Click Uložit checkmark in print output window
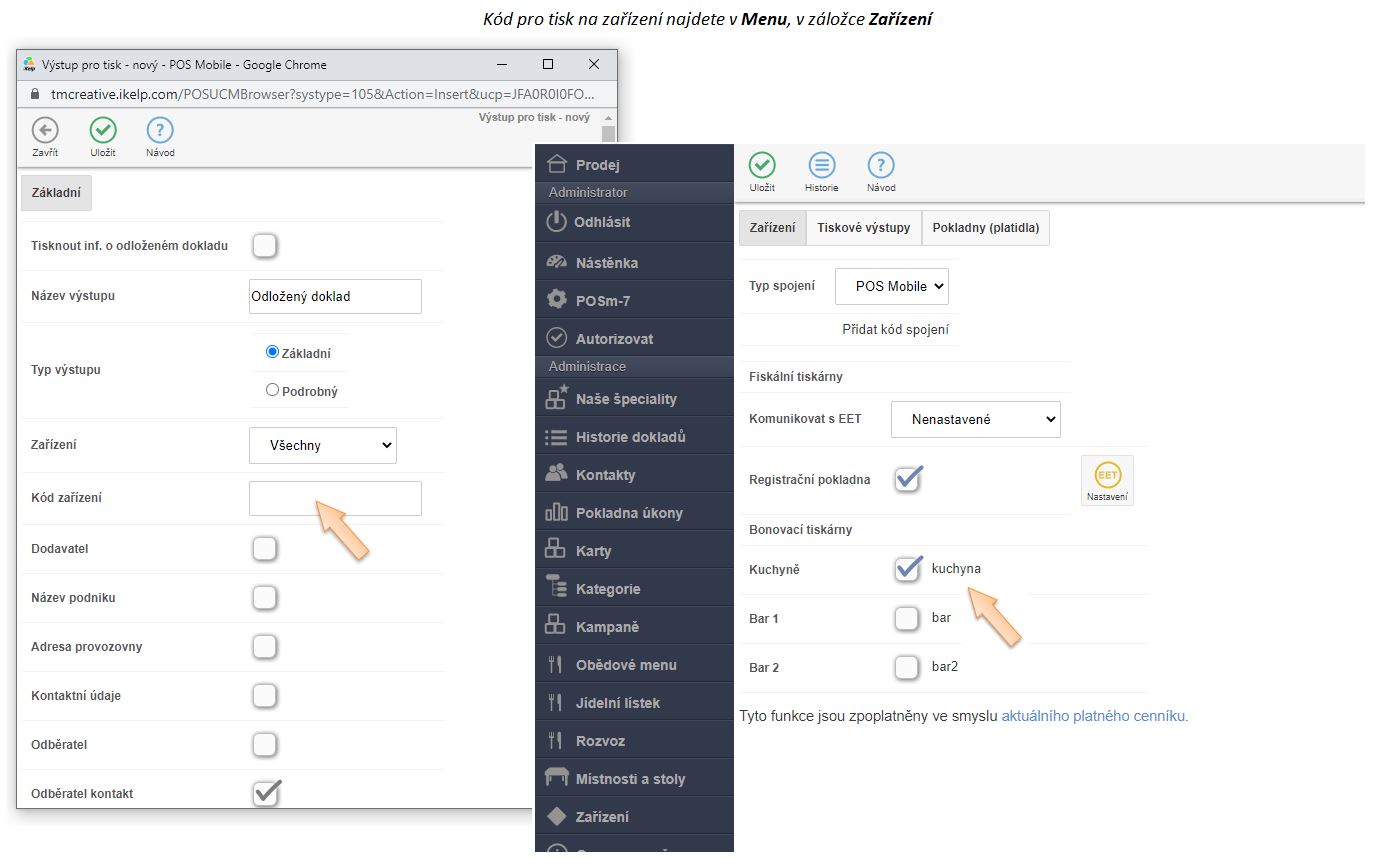This screenshot has width=1382, height=866. pyautogui.click(x=103, y=130)
